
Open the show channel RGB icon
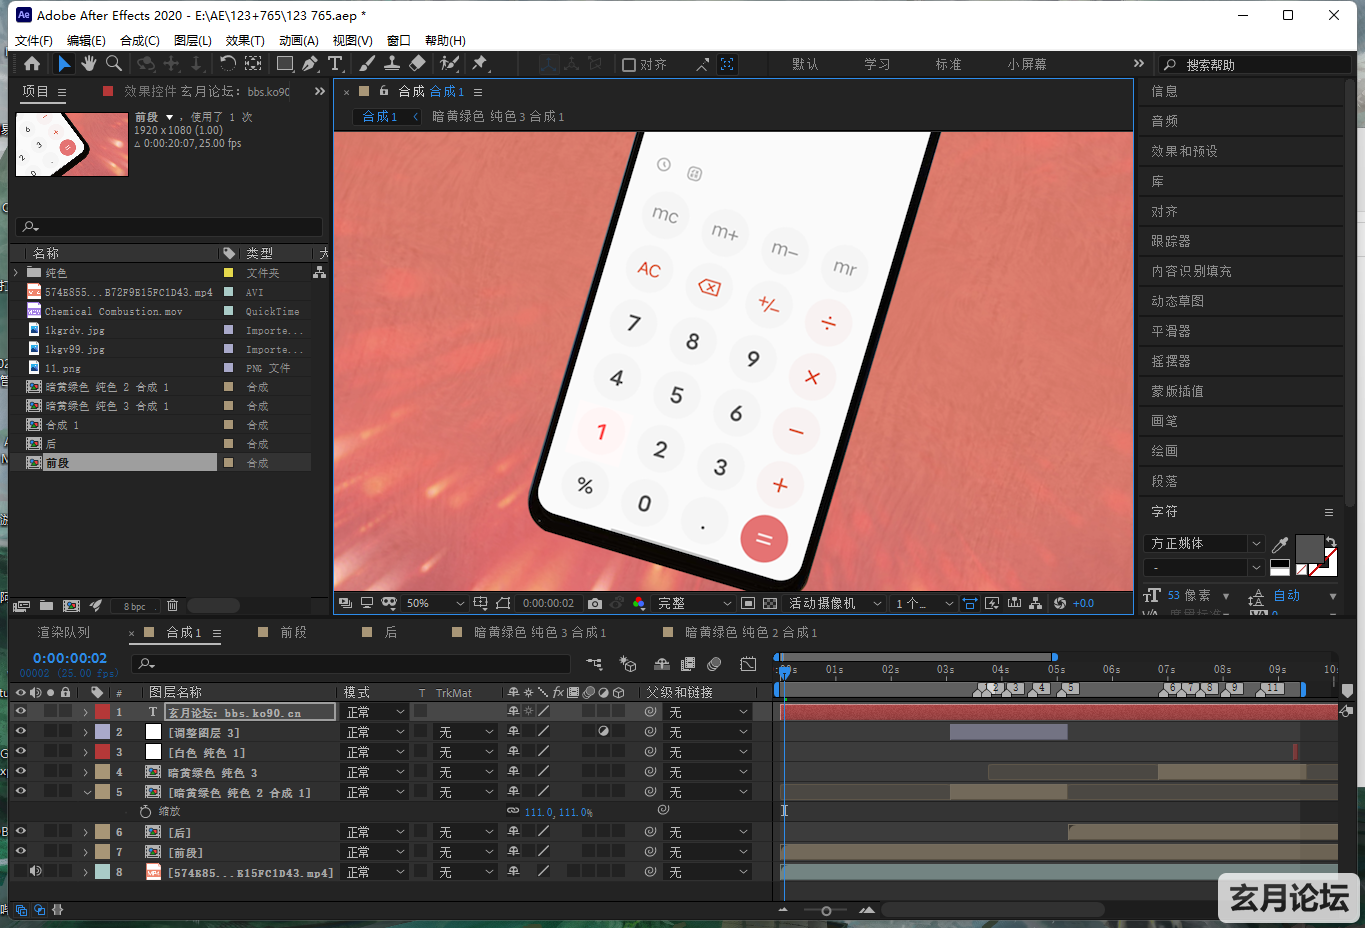tap(639, 603)
